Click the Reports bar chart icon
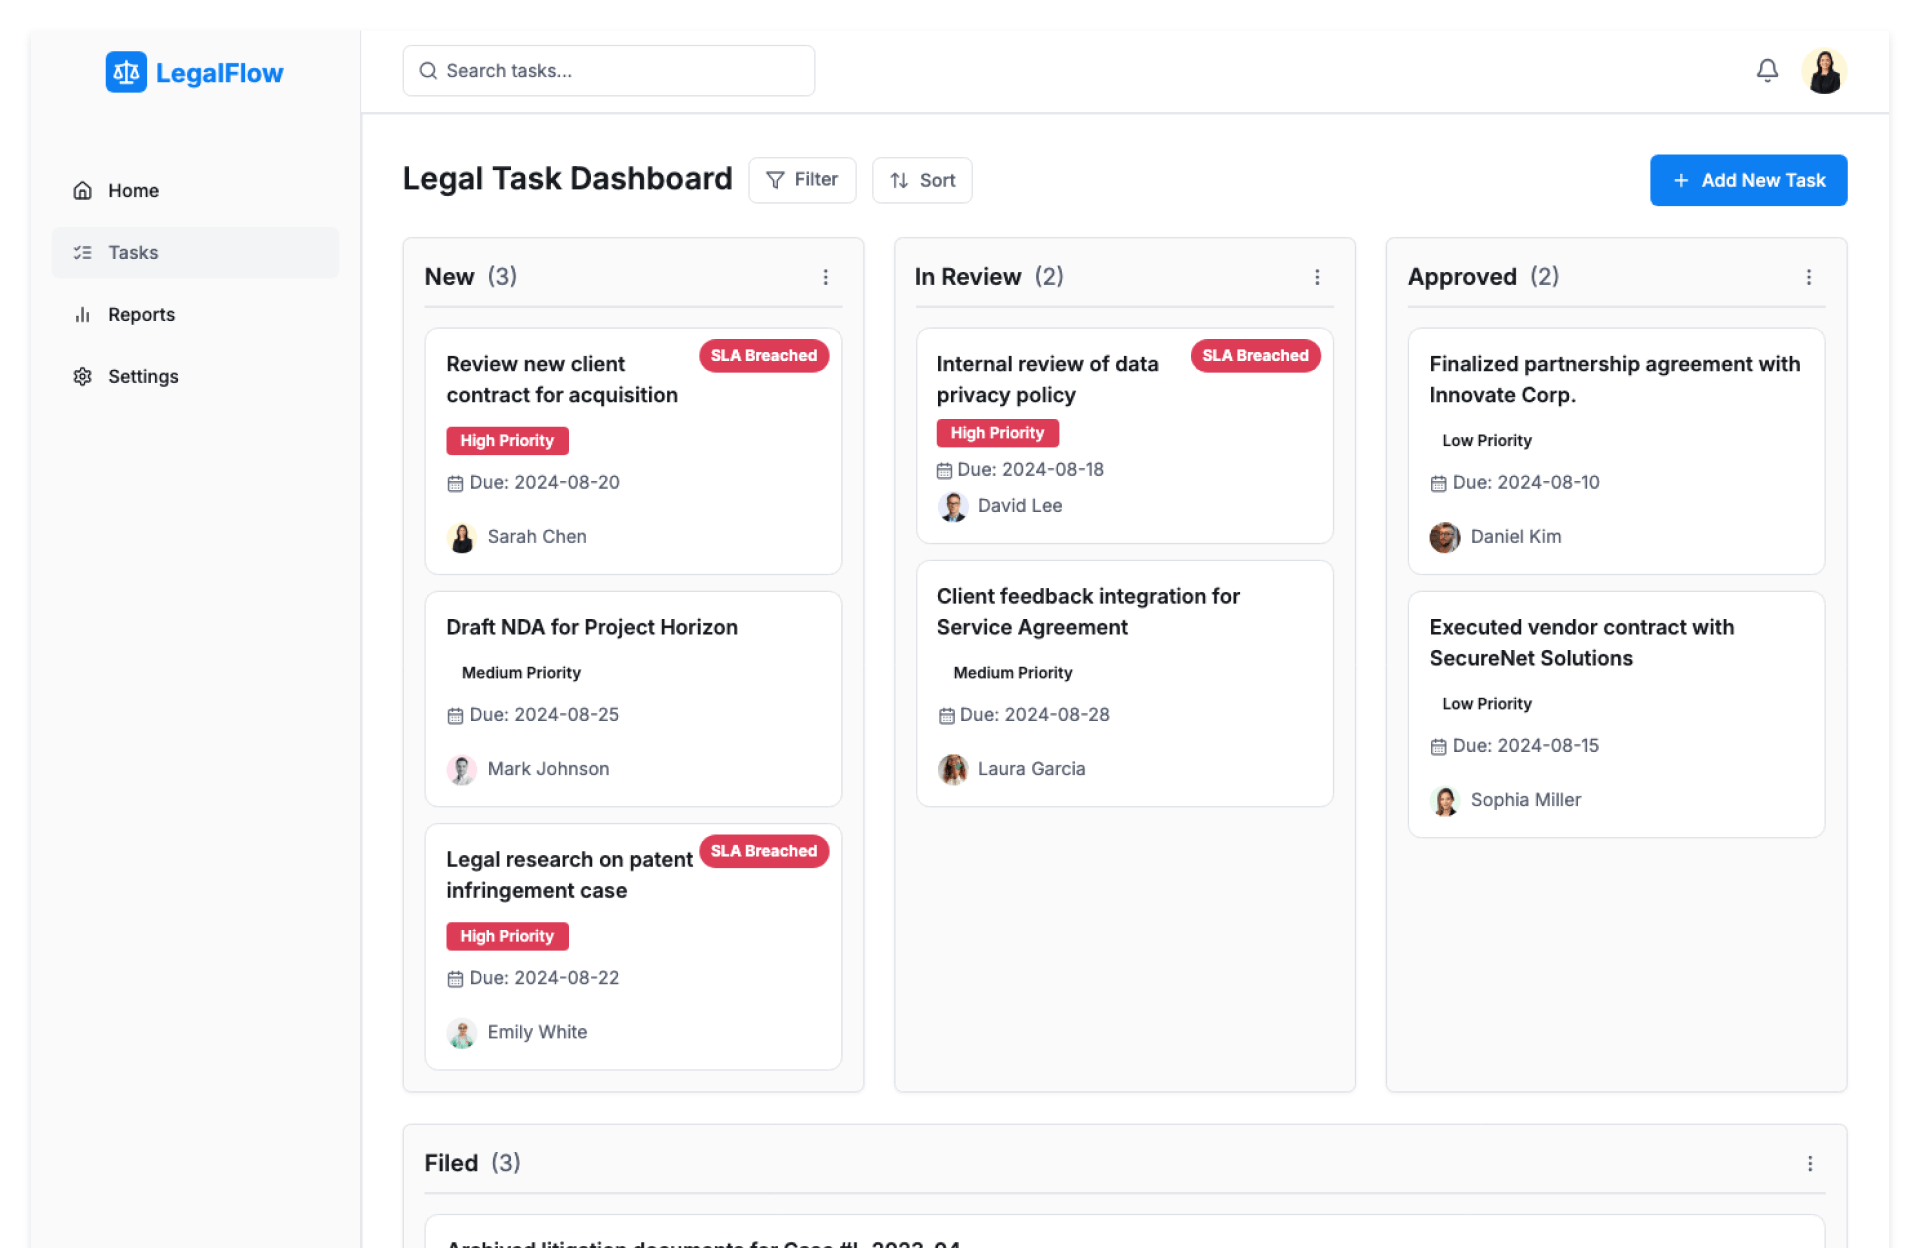The width and height of the screenshot is (1920, 1248). click(83, 314)
